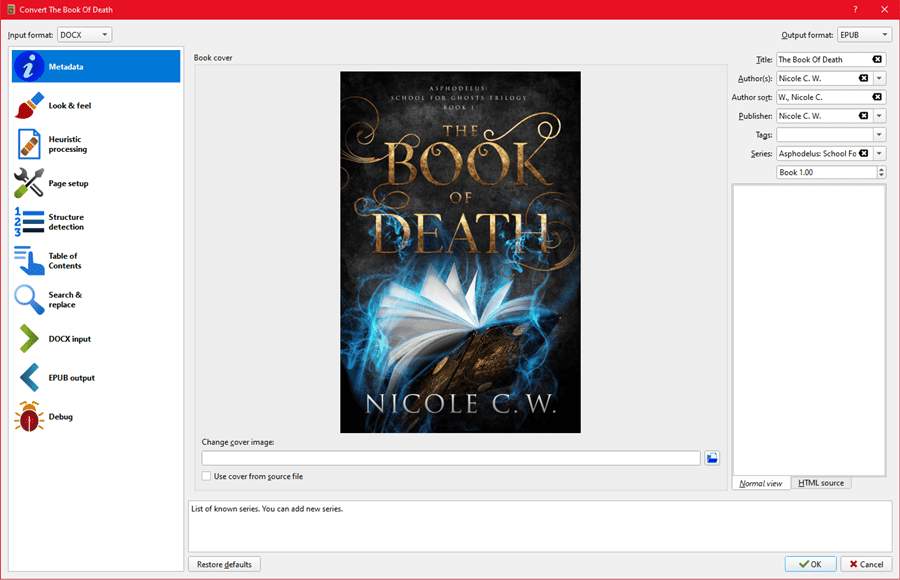Select the EPUB output label
900x580 pixels.
pyautogui.click(x=72, y=378)
